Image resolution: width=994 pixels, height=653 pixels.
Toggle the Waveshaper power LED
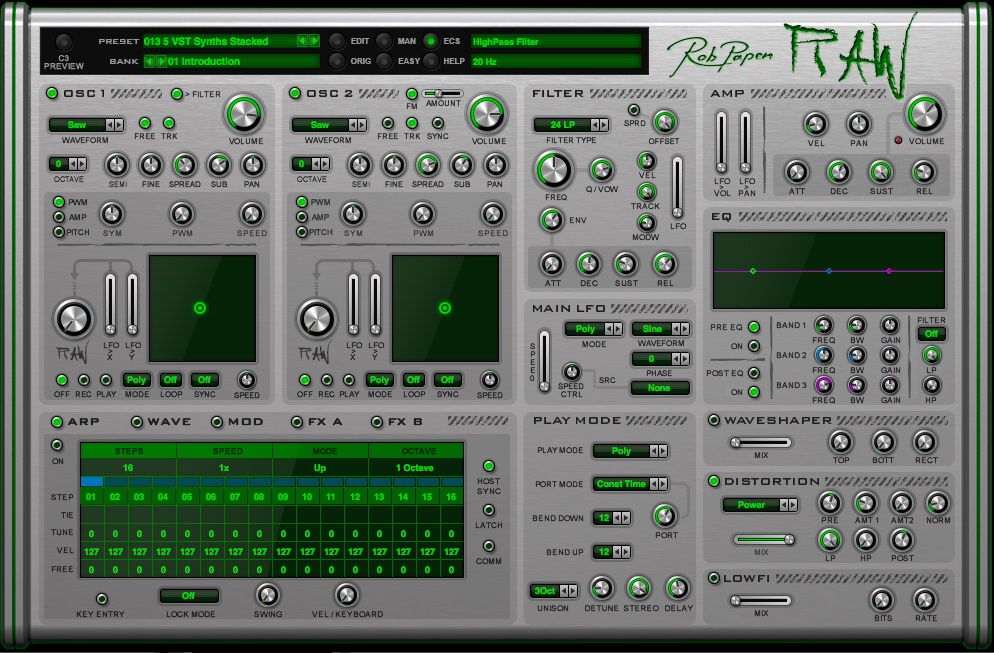coord(714,420)
